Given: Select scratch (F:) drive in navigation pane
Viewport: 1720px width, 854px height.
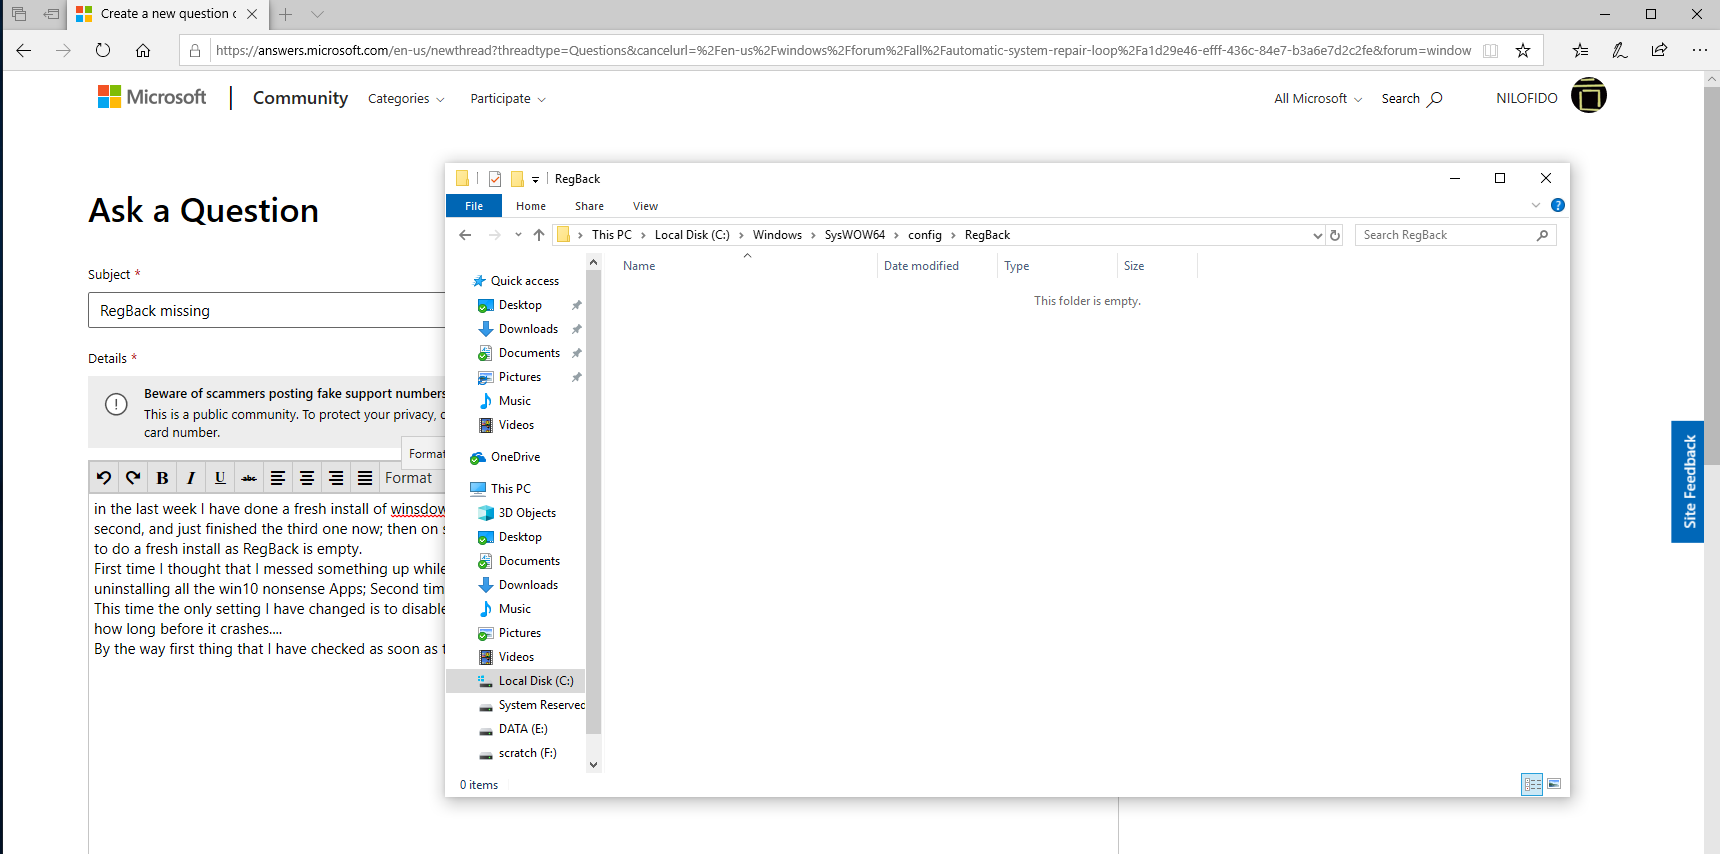Looking at the screenshot, I should (x=528, y=753).
